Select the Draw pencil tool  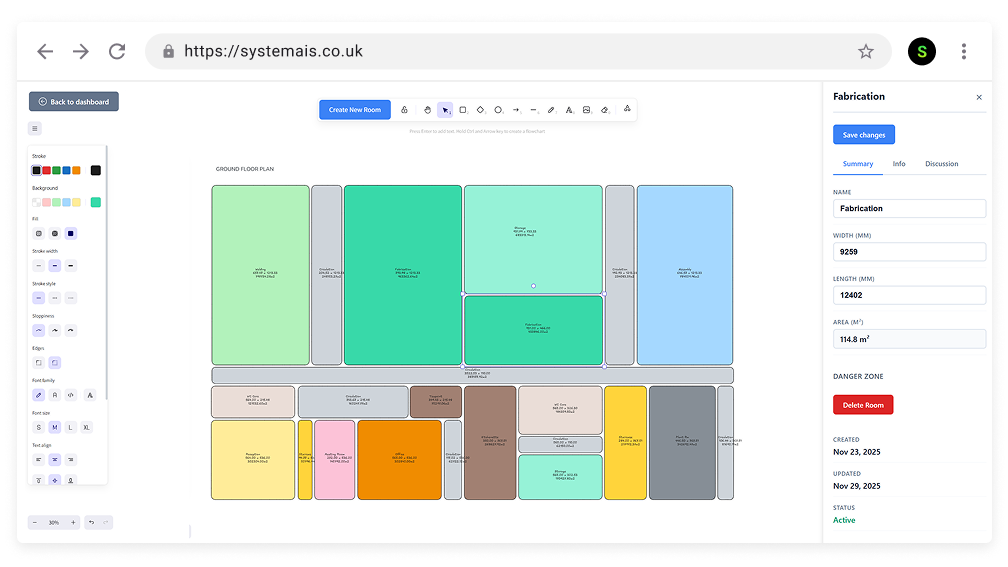pos(551,110)
